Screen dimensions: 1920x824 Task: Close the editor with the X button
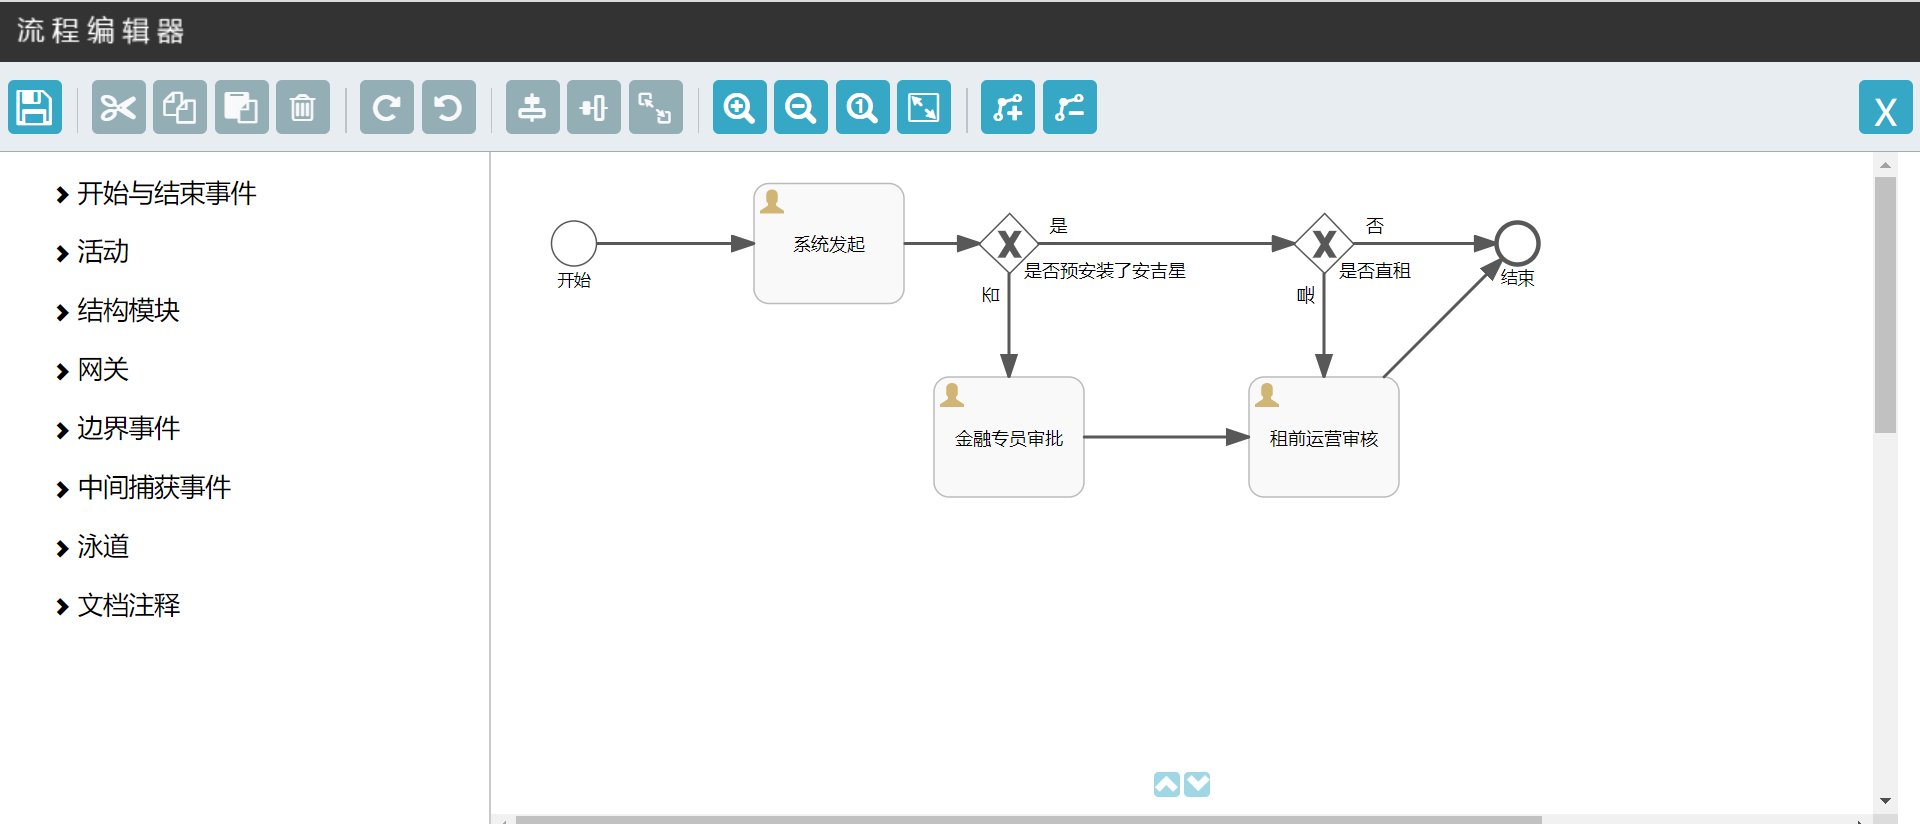(1886, 107)
